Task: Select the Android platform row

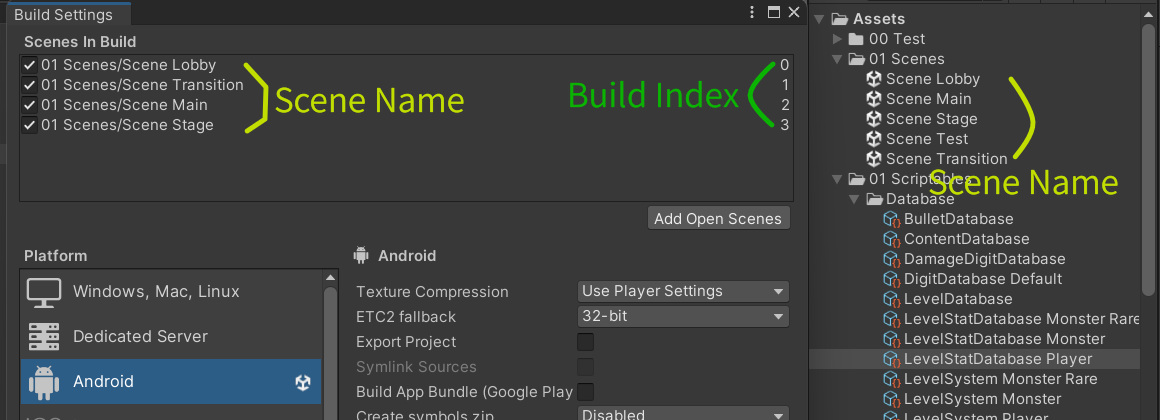Action: pos(172,382)
